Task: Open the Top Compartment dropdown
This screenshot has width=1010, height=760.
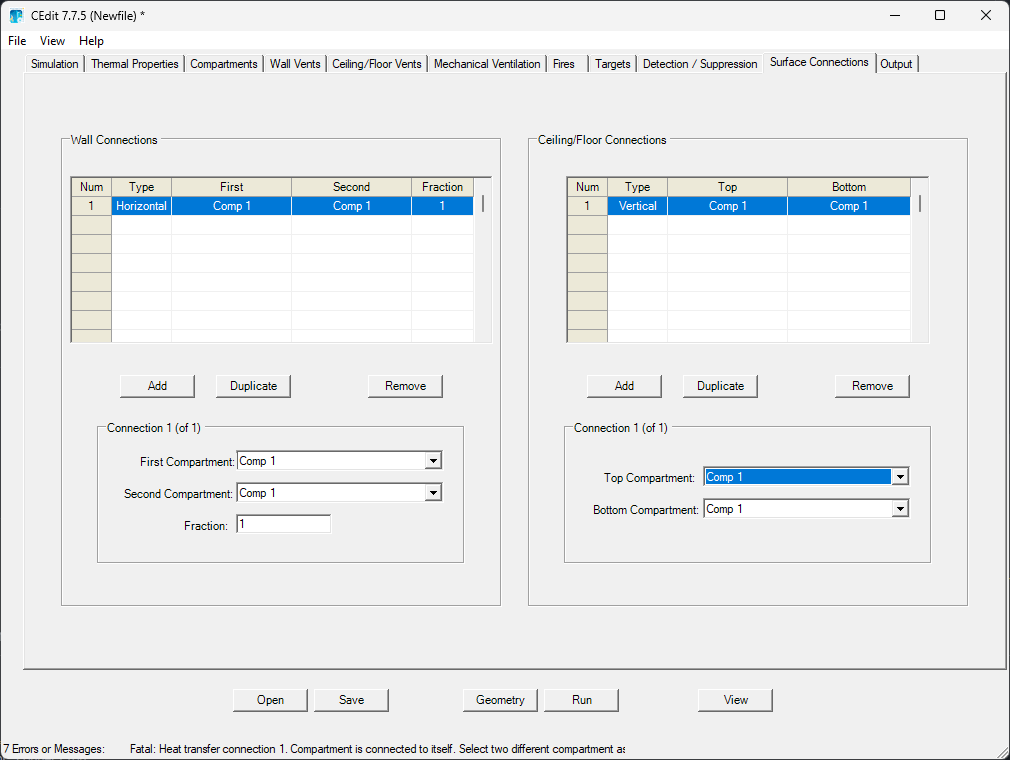Action: coord(900,477)
